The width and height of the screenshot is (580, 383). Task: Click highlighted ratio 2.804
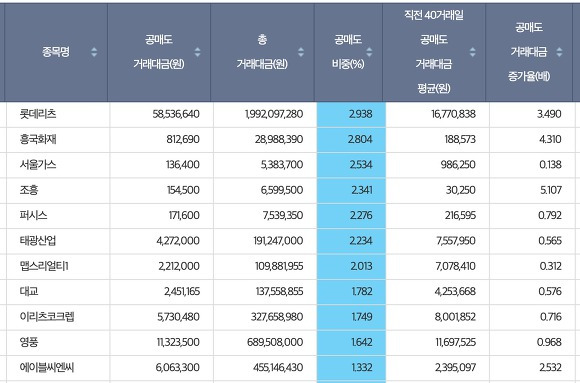click(360, 140)
